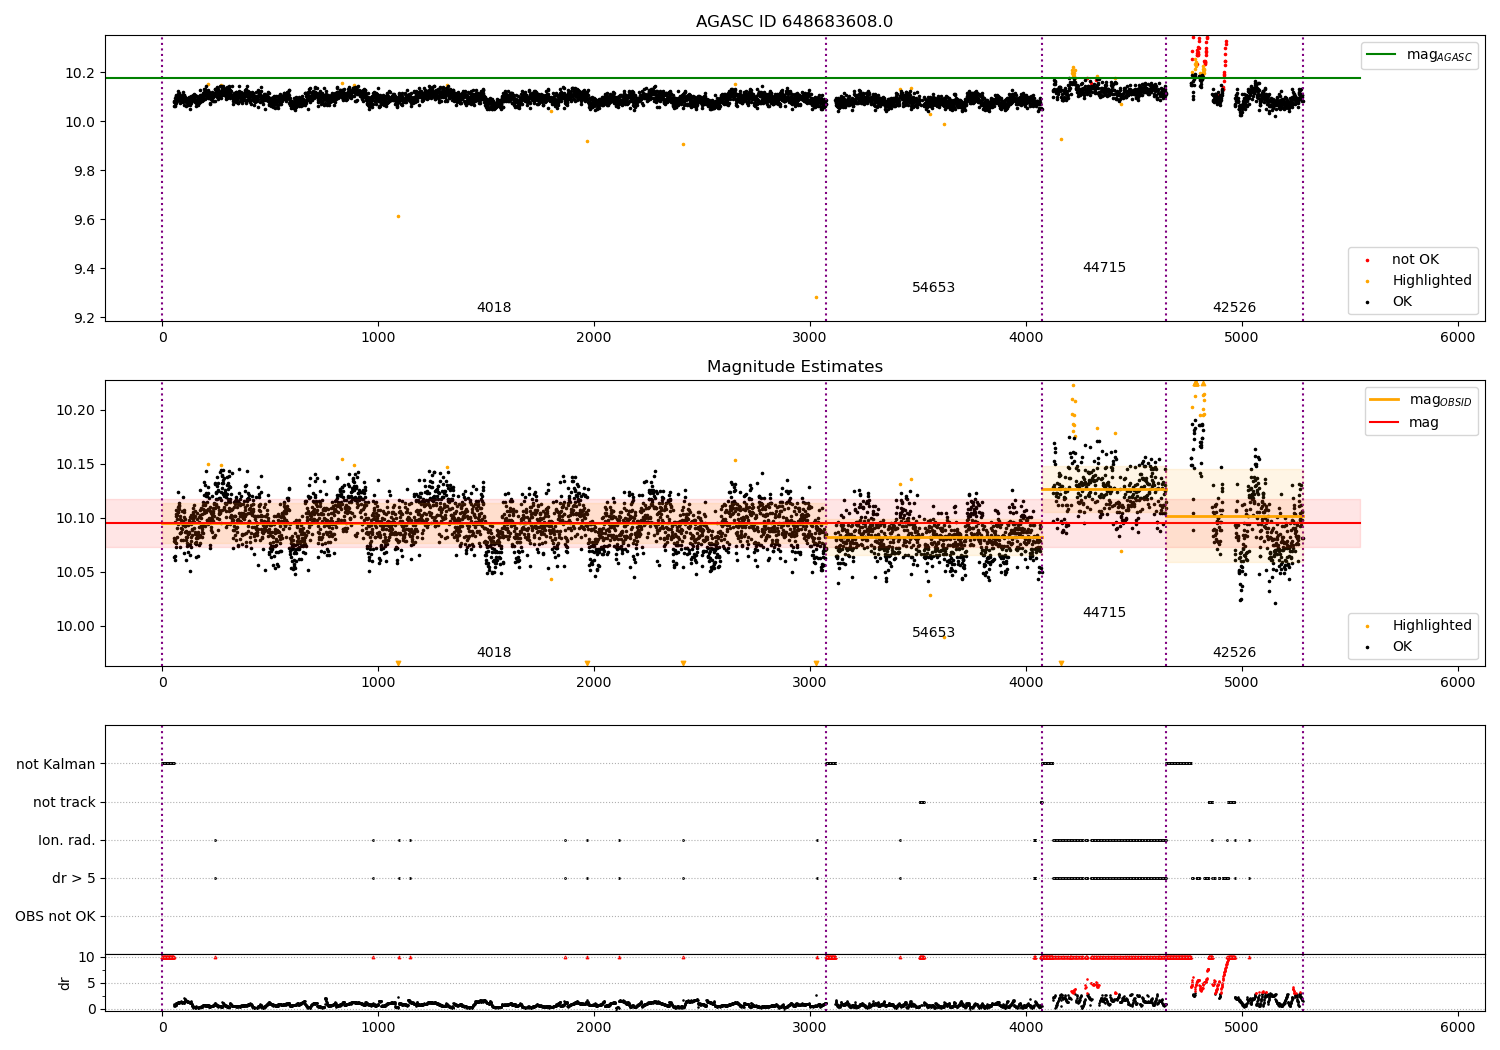This screenshot has width=1500, height=1050.
Task: Click the figure title 'AGASC ID 648683608.0'
Action: coord(794,22)
